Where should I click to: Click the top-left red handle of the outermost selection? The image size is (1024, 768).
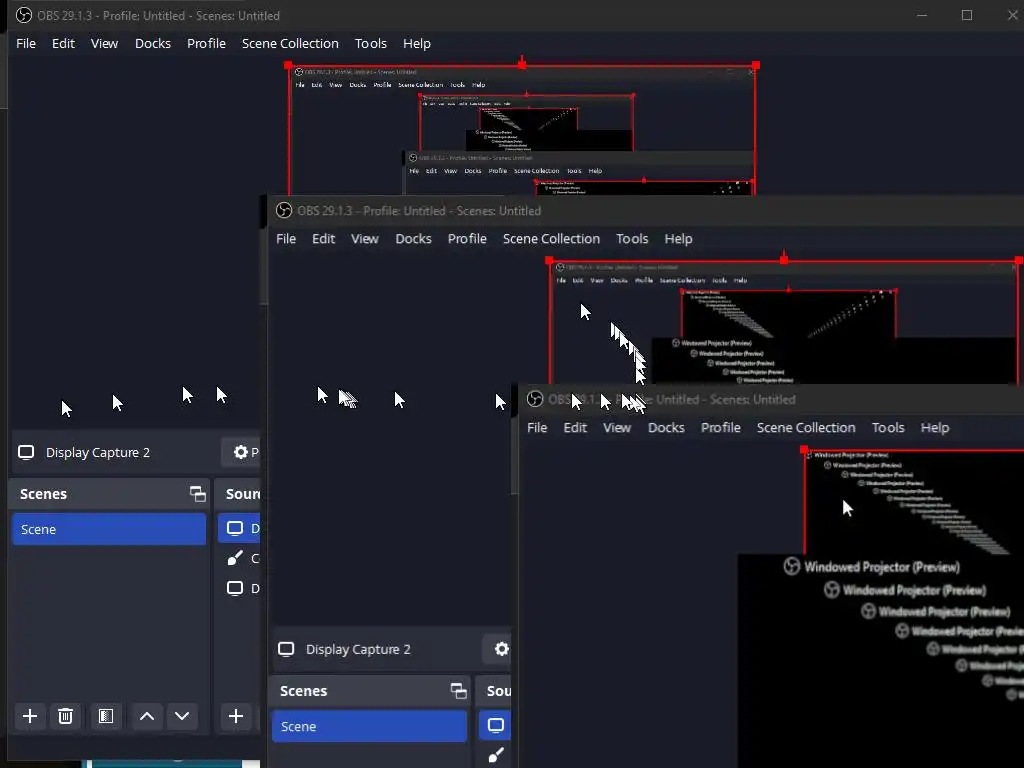(x=288, y=65)
